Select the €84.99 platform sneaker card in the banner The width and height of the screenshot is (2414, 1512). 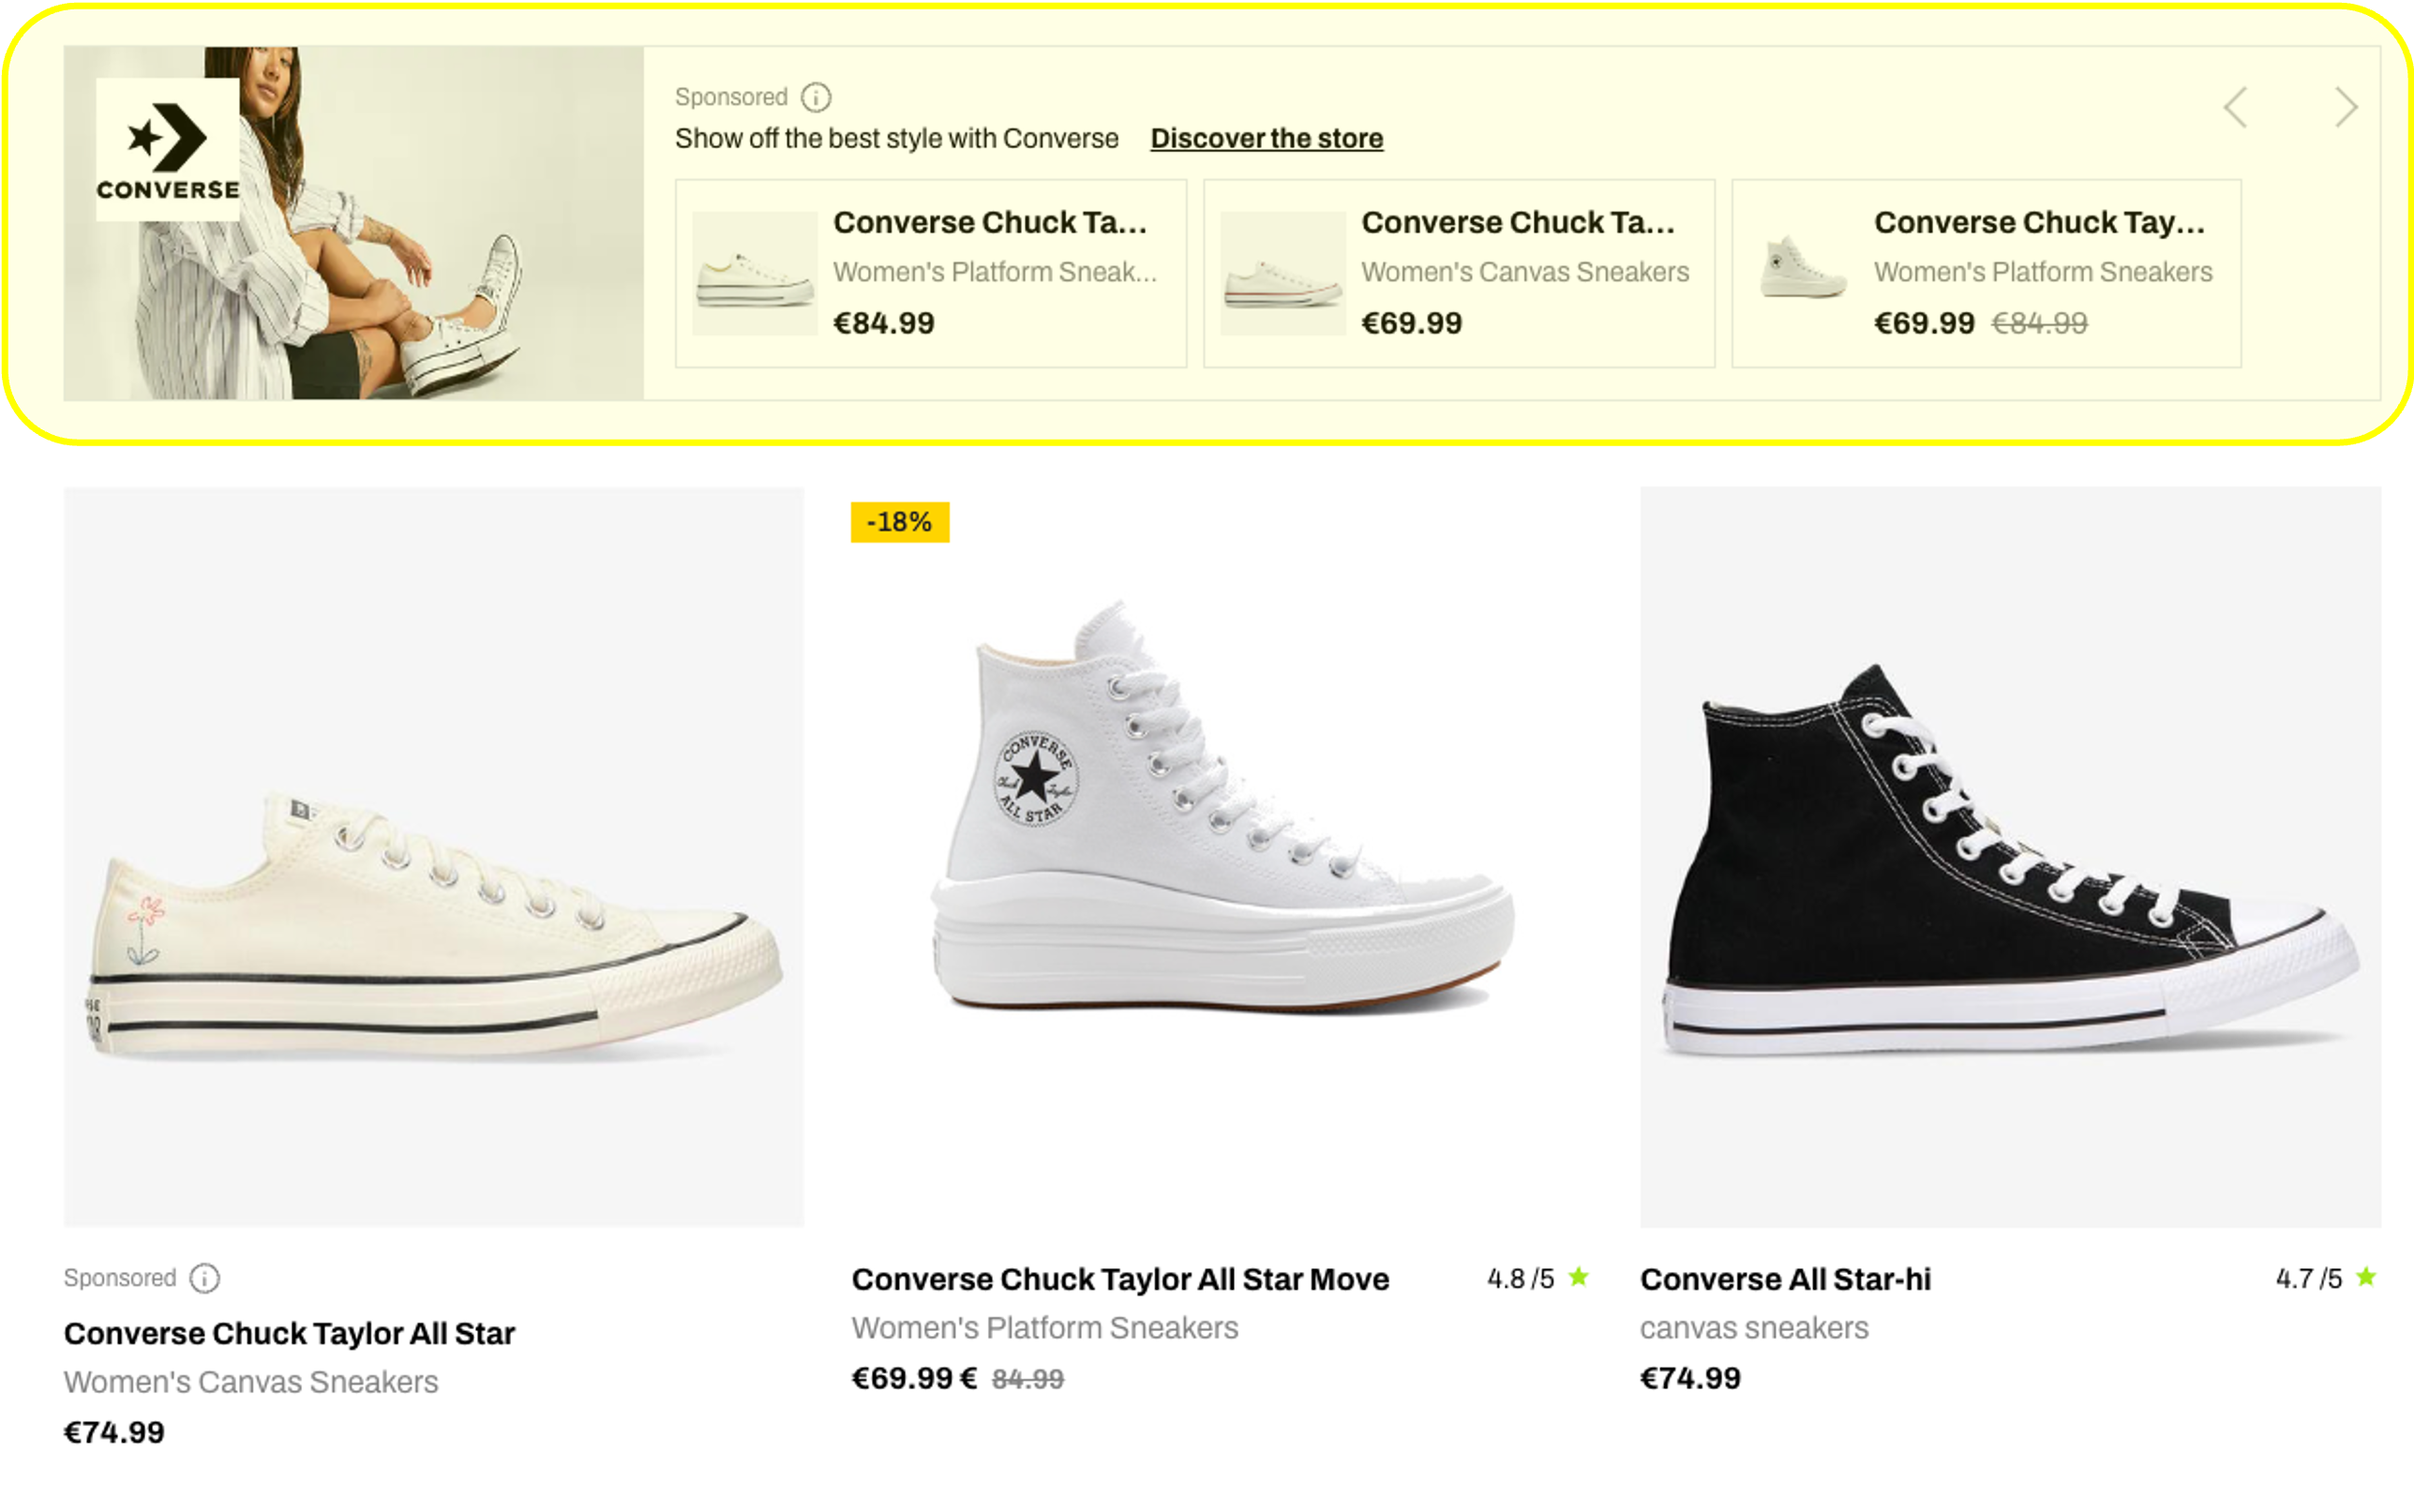931,273
